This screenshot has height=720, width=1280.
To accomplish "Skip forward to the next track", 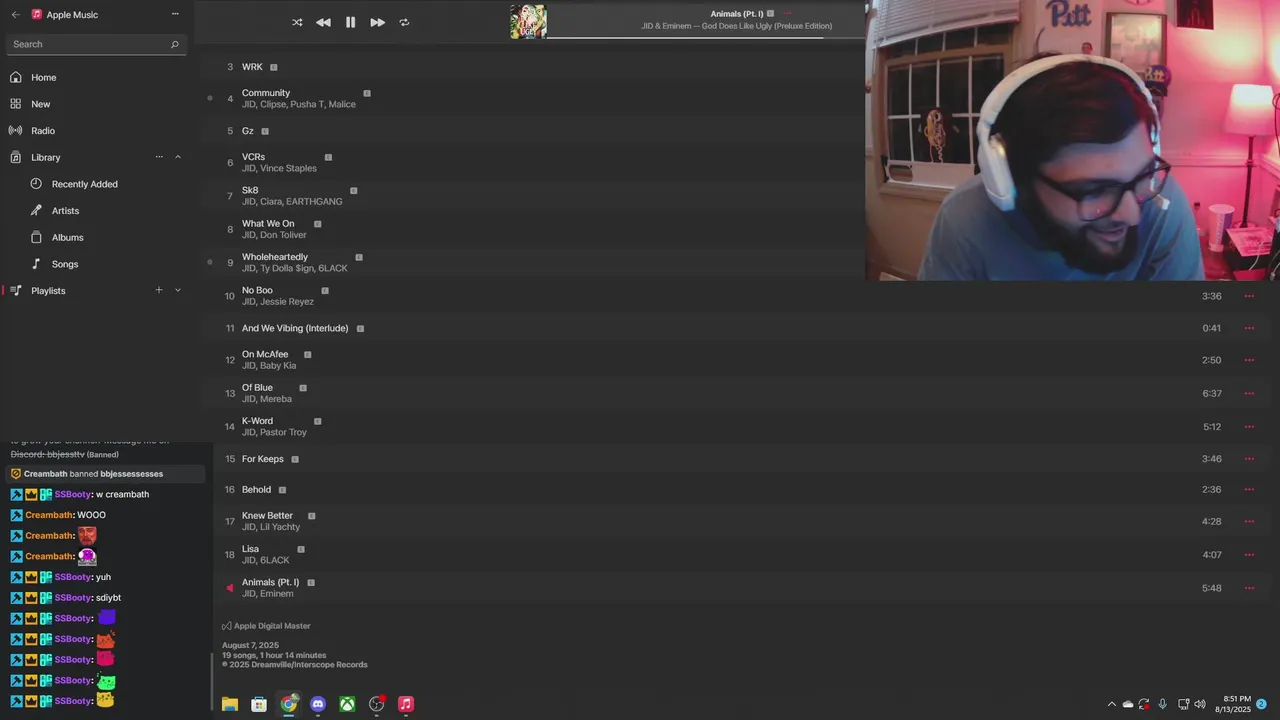I will coord(377,22).
